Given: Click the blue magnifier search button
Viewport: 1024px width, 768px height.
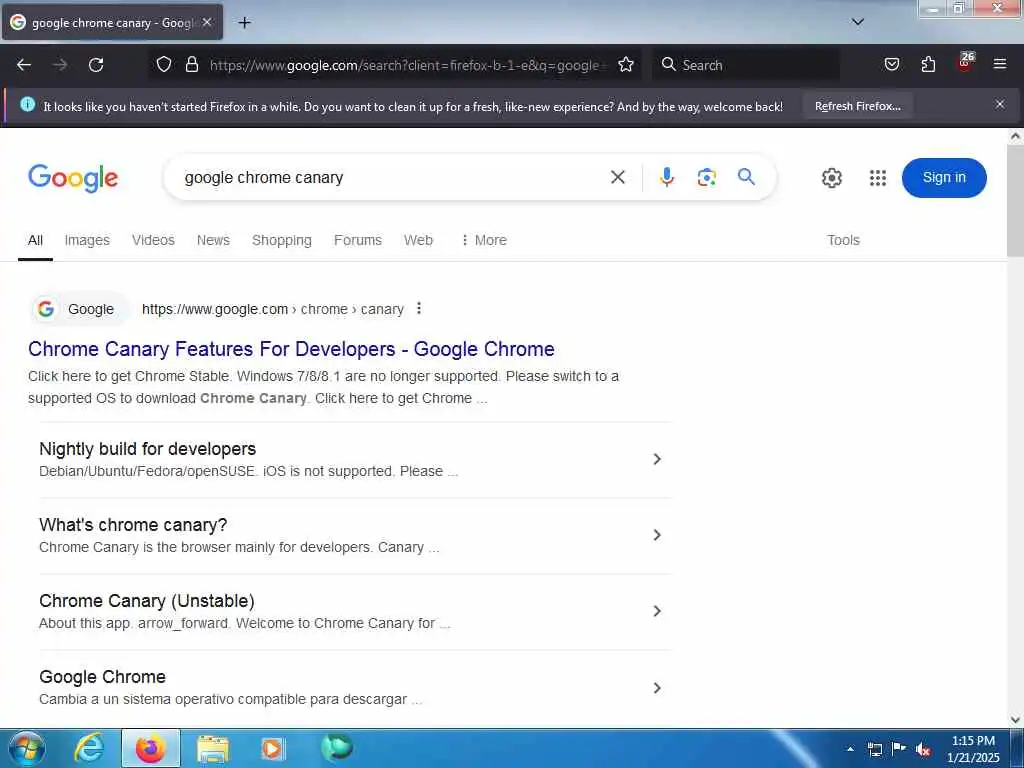Looking at the screenshot, I should point(746,176).
